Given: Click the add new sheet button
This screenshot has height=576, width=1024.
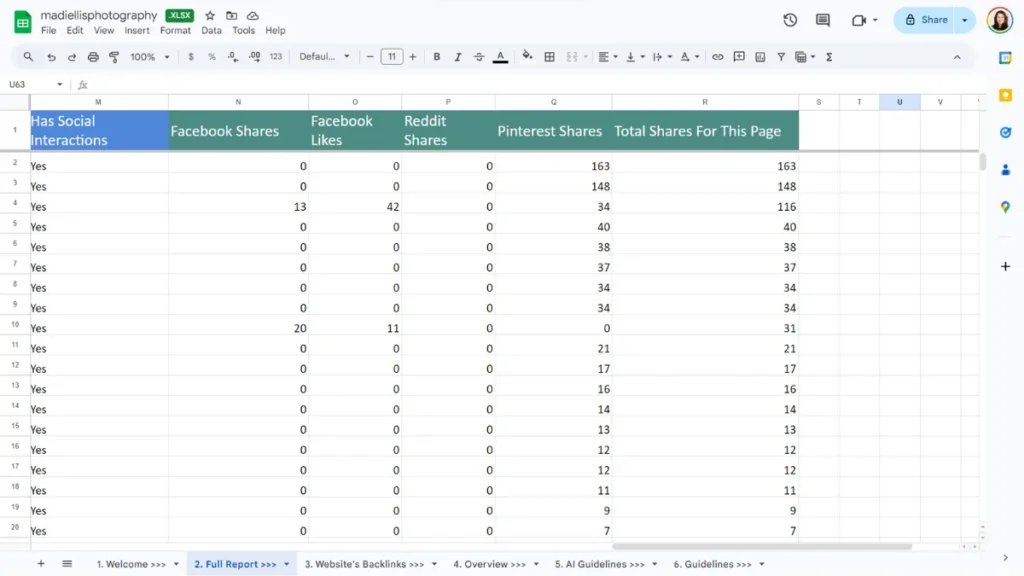Looking at the screenshot, I should pyautogui.click(x=41, y=564).
